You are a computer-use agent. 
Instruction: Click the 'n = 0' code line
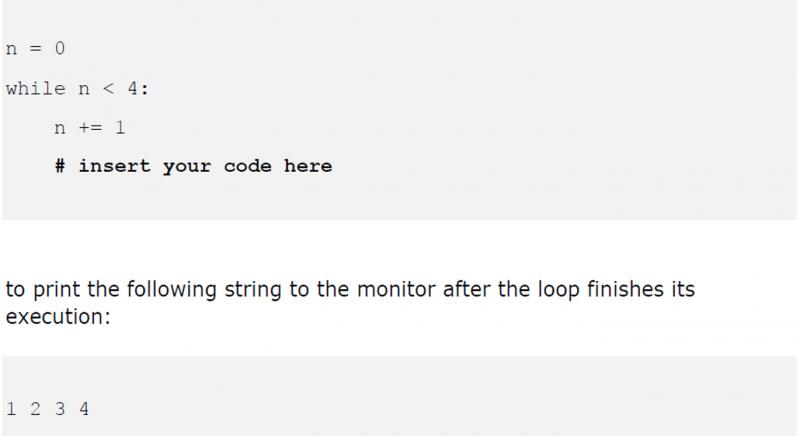[35, 48]
